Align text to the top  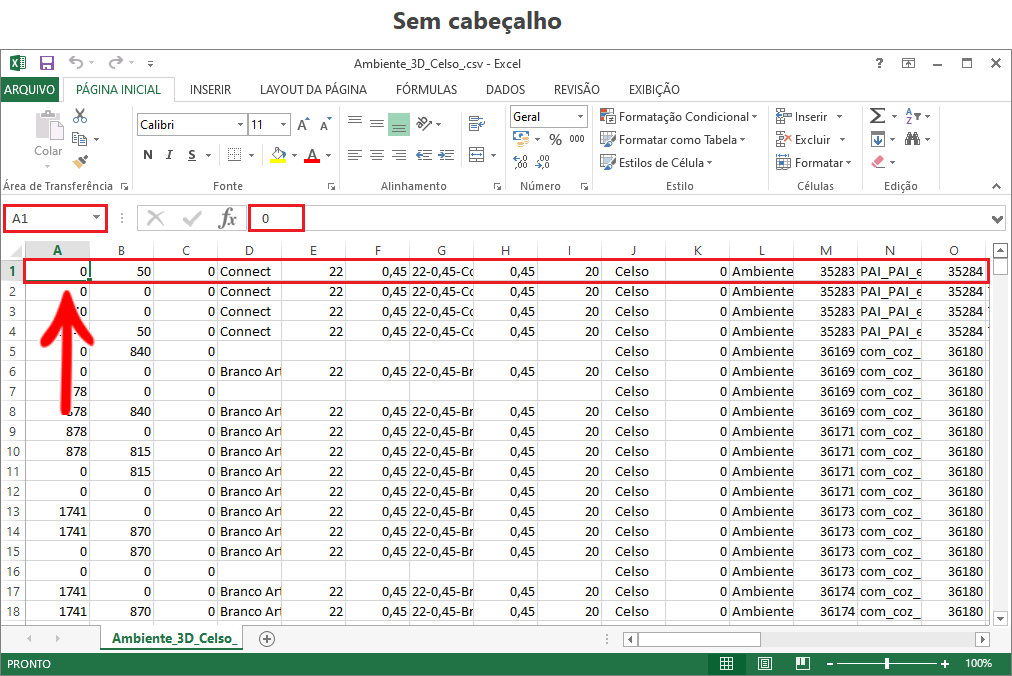(355, 121)
